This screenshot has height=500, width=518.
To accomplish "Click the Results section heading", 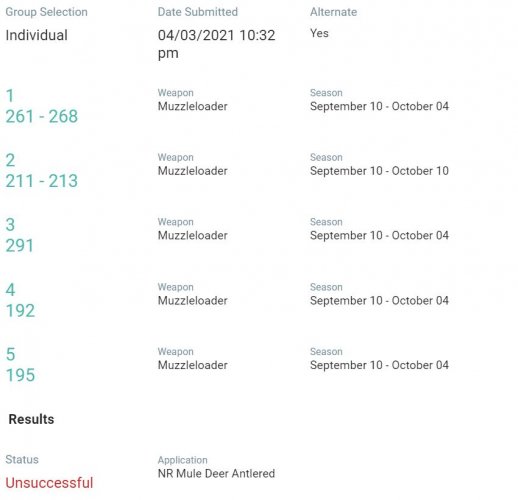I will (31, 419).
